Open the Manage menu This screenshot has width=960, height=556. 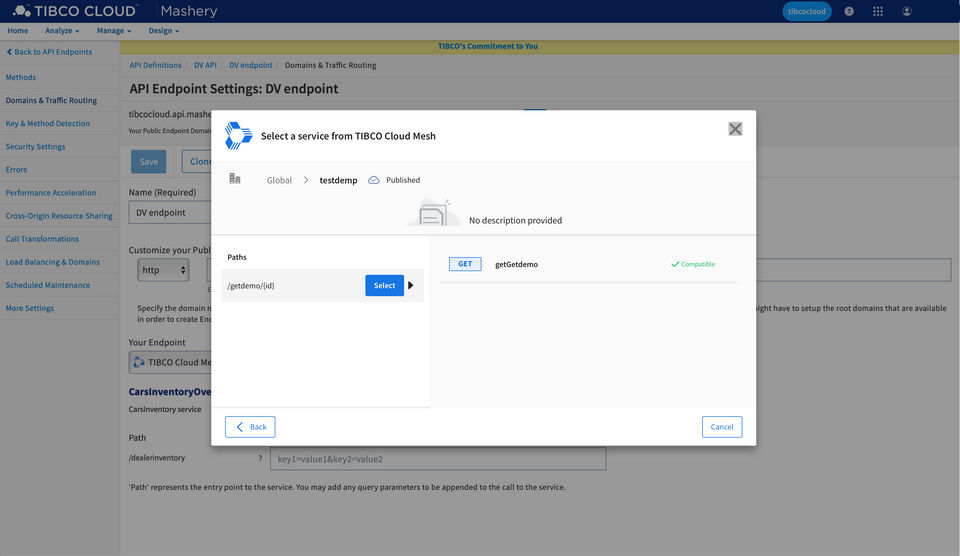pos(114,31)
